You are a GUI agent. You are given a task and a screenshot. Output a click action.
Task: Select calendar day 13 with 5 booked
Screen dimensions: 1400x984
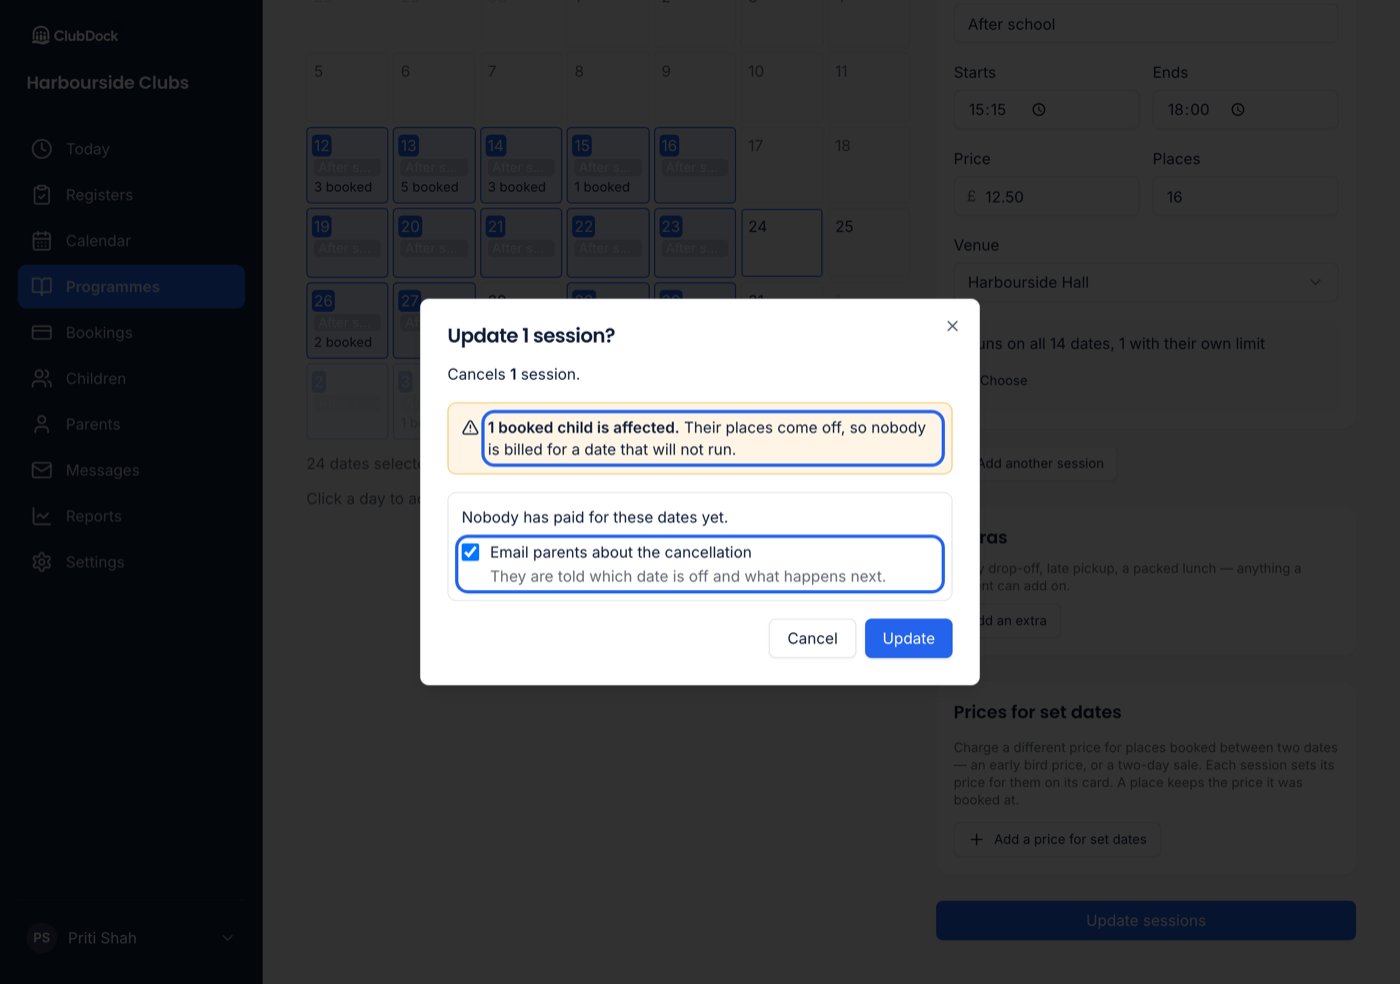(434, 165)
